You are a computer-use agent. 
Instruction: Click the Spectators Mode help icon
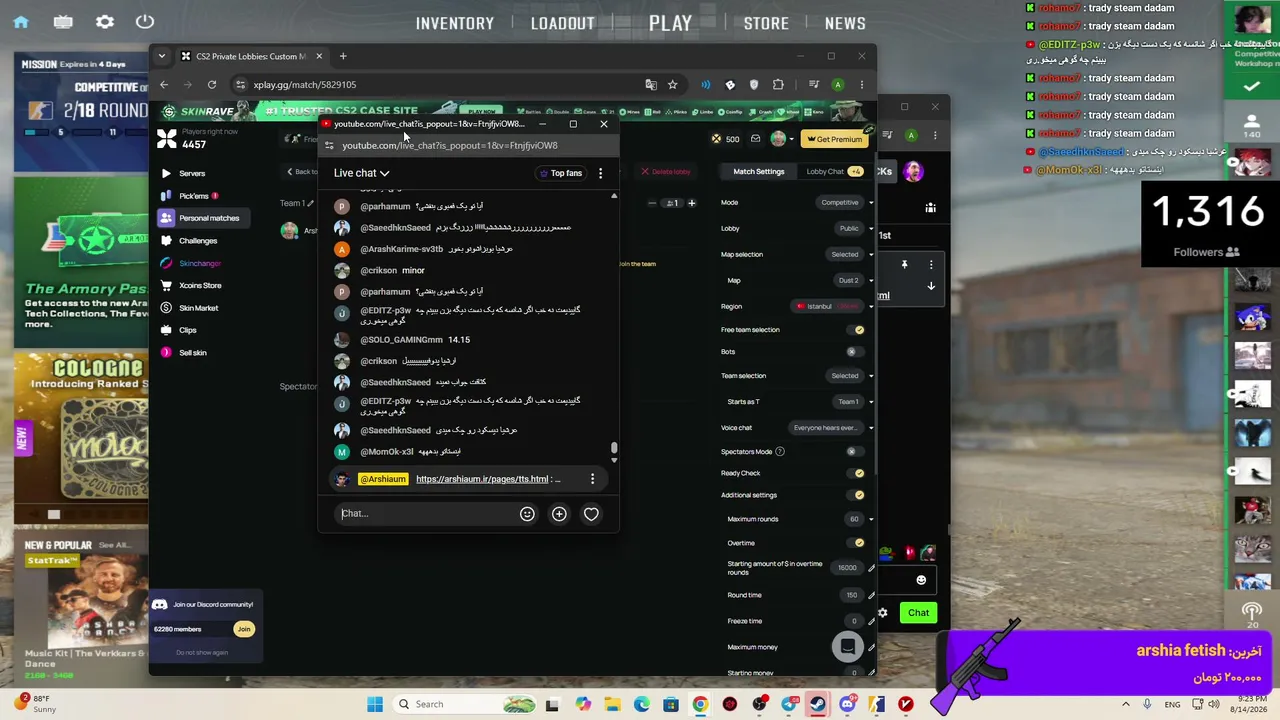(780, 452)
